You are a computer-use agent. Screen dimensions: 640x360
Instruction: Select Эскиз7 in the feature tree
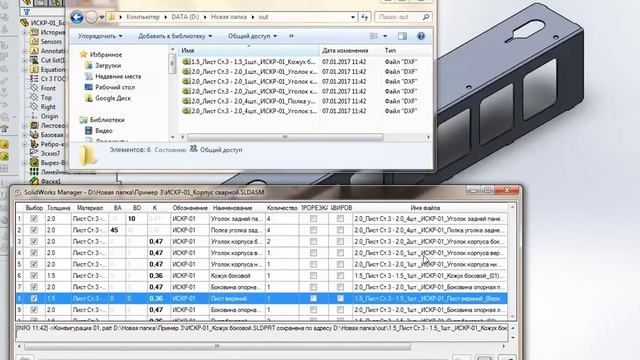50,153
